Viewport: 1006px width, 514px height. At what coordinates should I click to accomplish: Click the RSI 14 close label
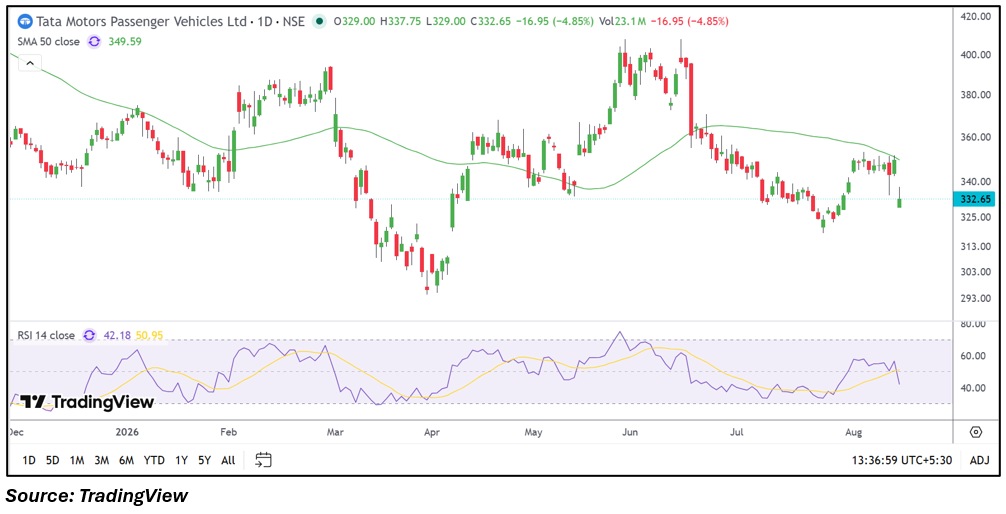pos(46,335)
